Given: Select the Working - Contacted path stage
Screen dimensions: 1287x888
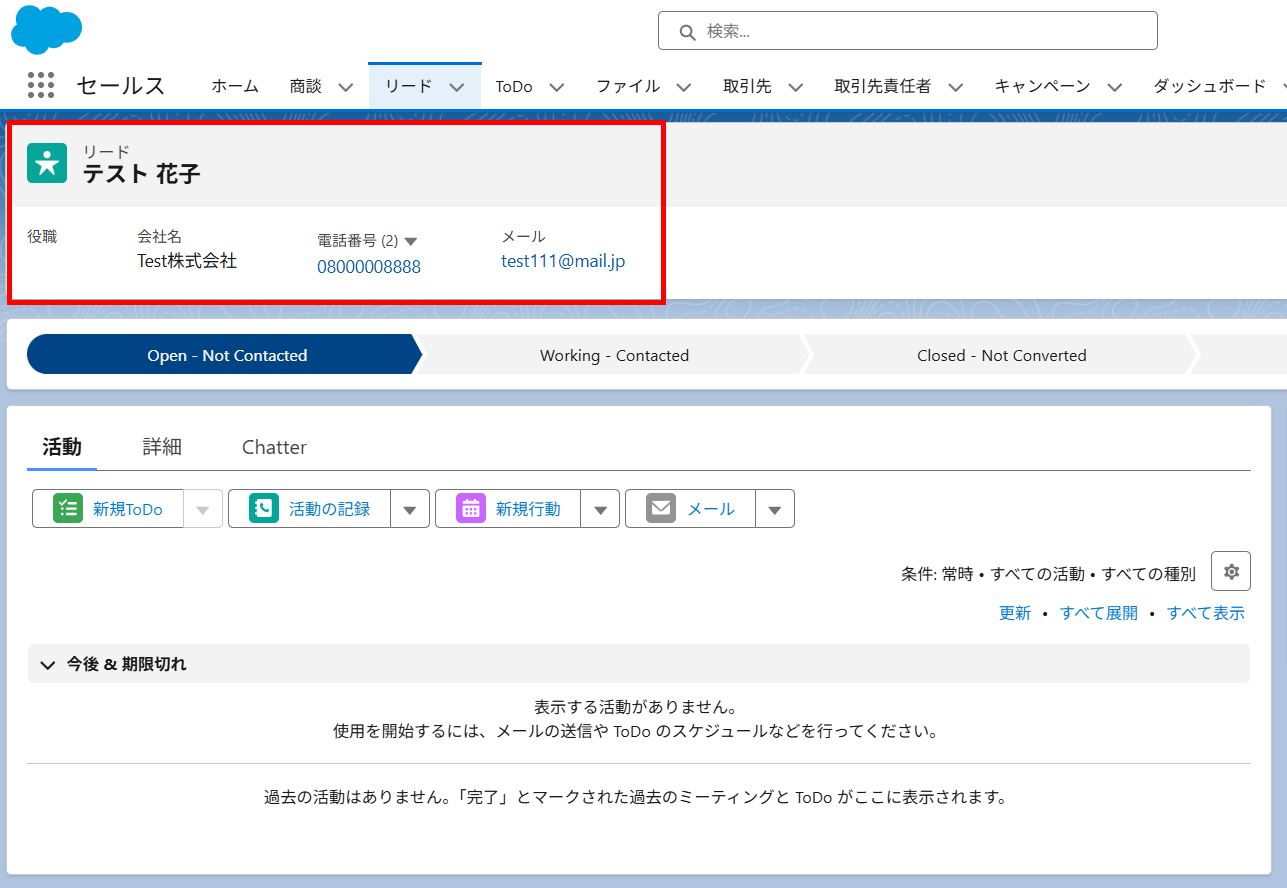Looking at the screenshot, I should tap(614, 355).
